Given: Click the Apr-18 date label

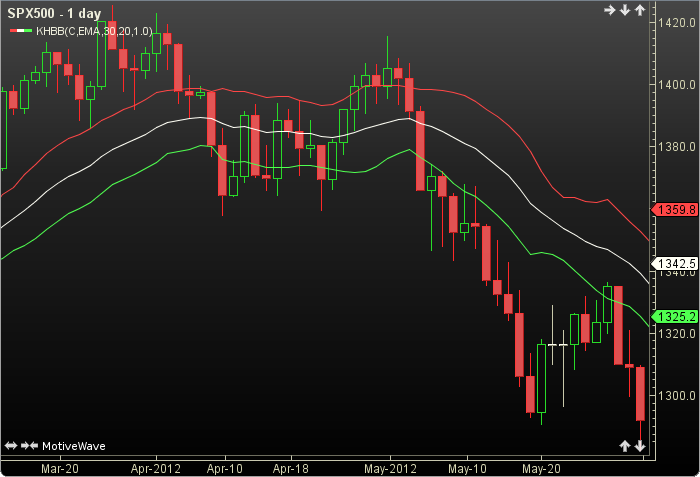Looking at the screenshot, I should point(291,469).
